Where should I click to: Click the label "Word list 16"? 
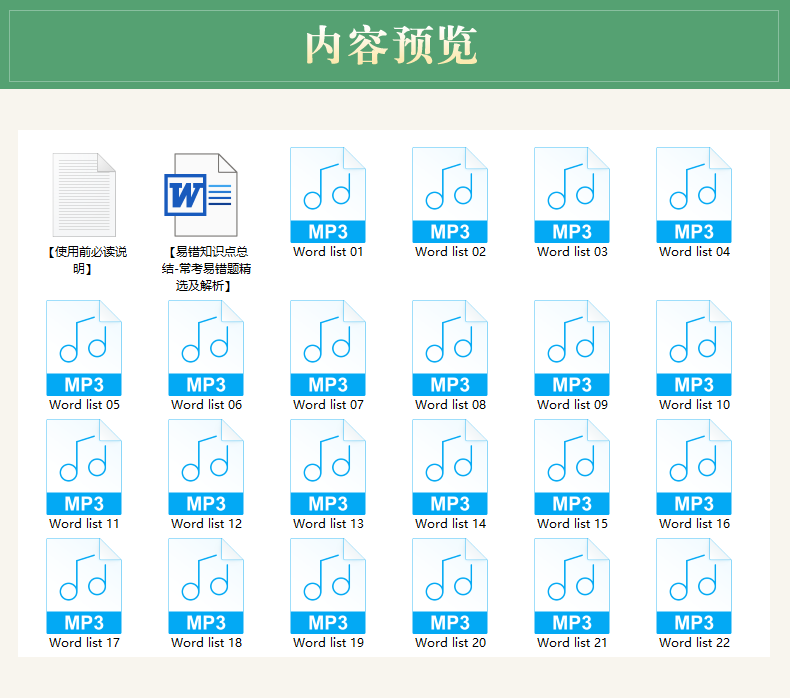click(x=694, y=524)
